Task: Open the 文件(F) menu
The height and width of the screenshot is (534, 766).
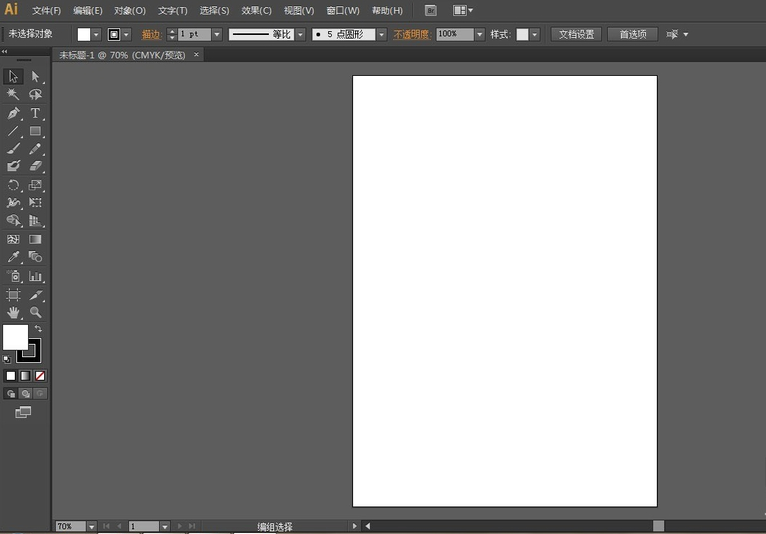Action: [46, 10]
